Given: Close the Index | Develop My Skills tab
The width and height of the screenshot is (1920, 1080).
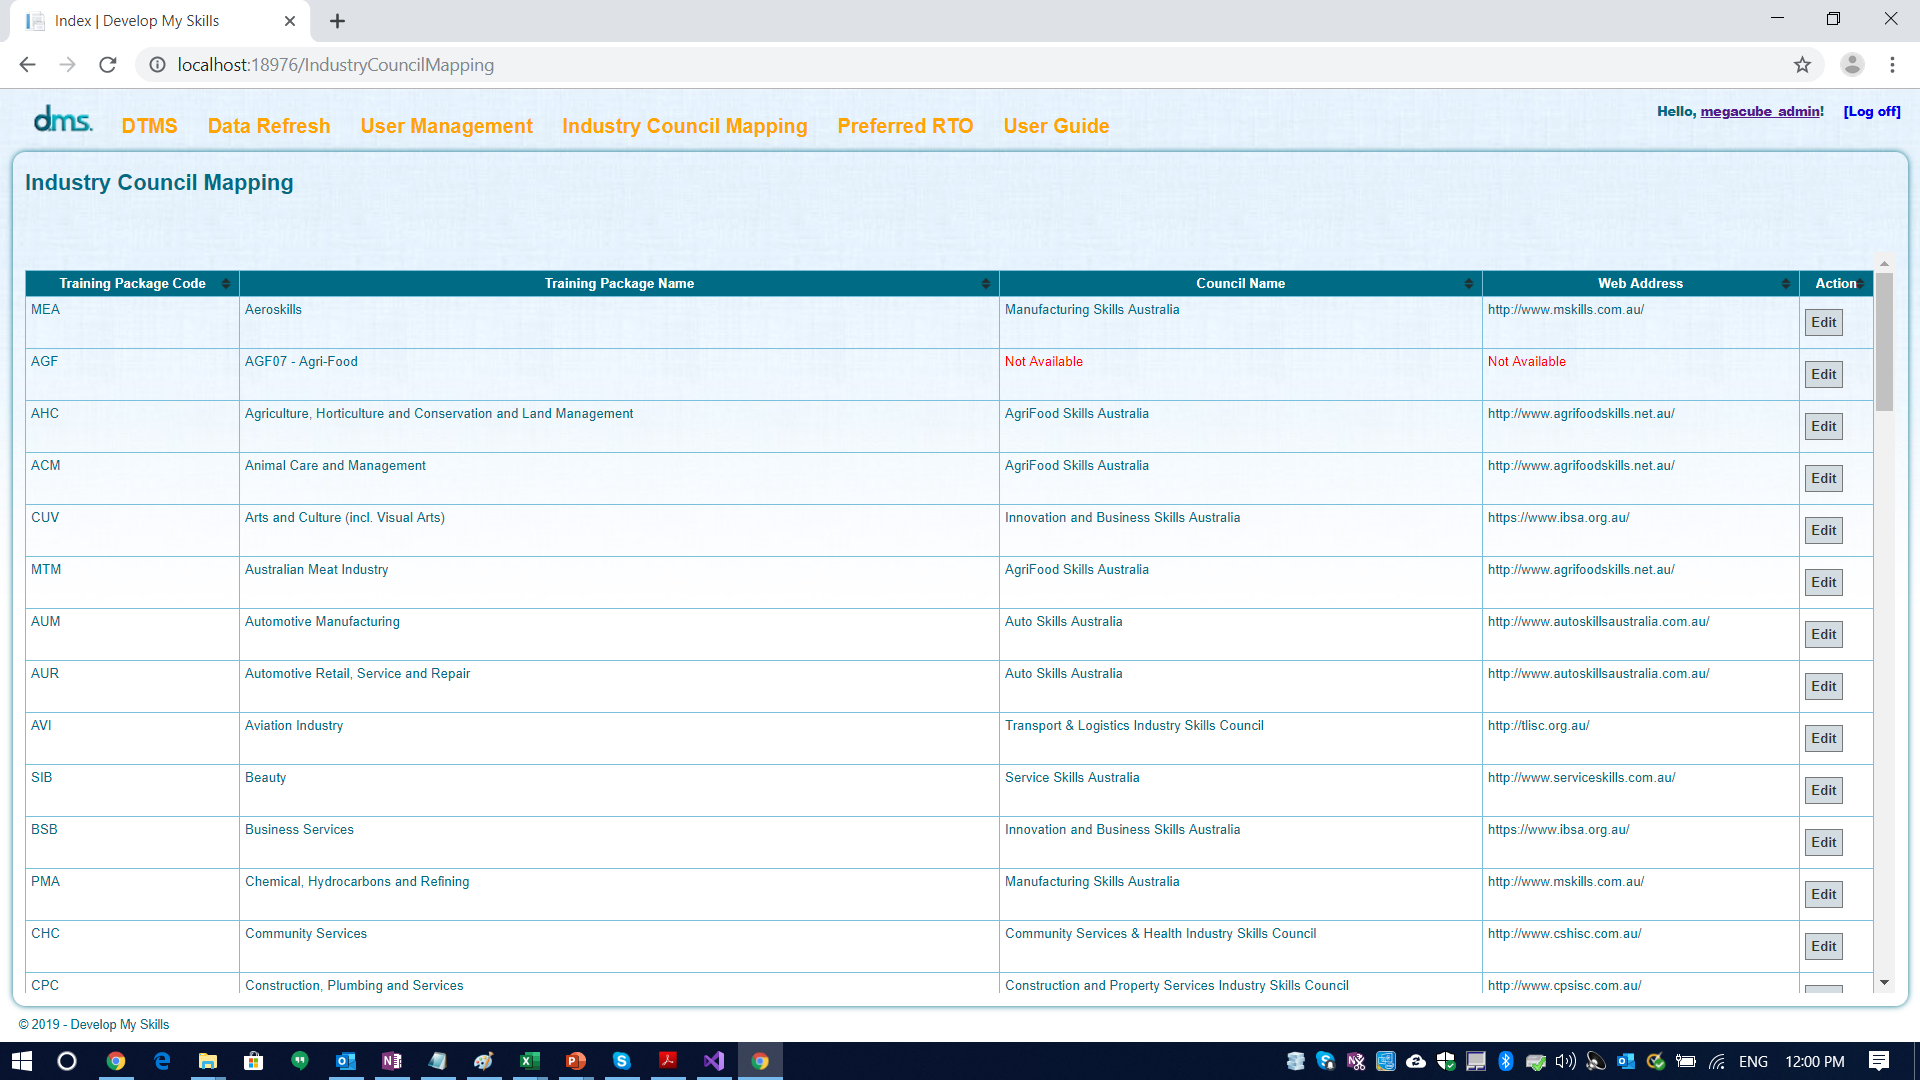Looking at the screenshot, I should pos(290,21).
